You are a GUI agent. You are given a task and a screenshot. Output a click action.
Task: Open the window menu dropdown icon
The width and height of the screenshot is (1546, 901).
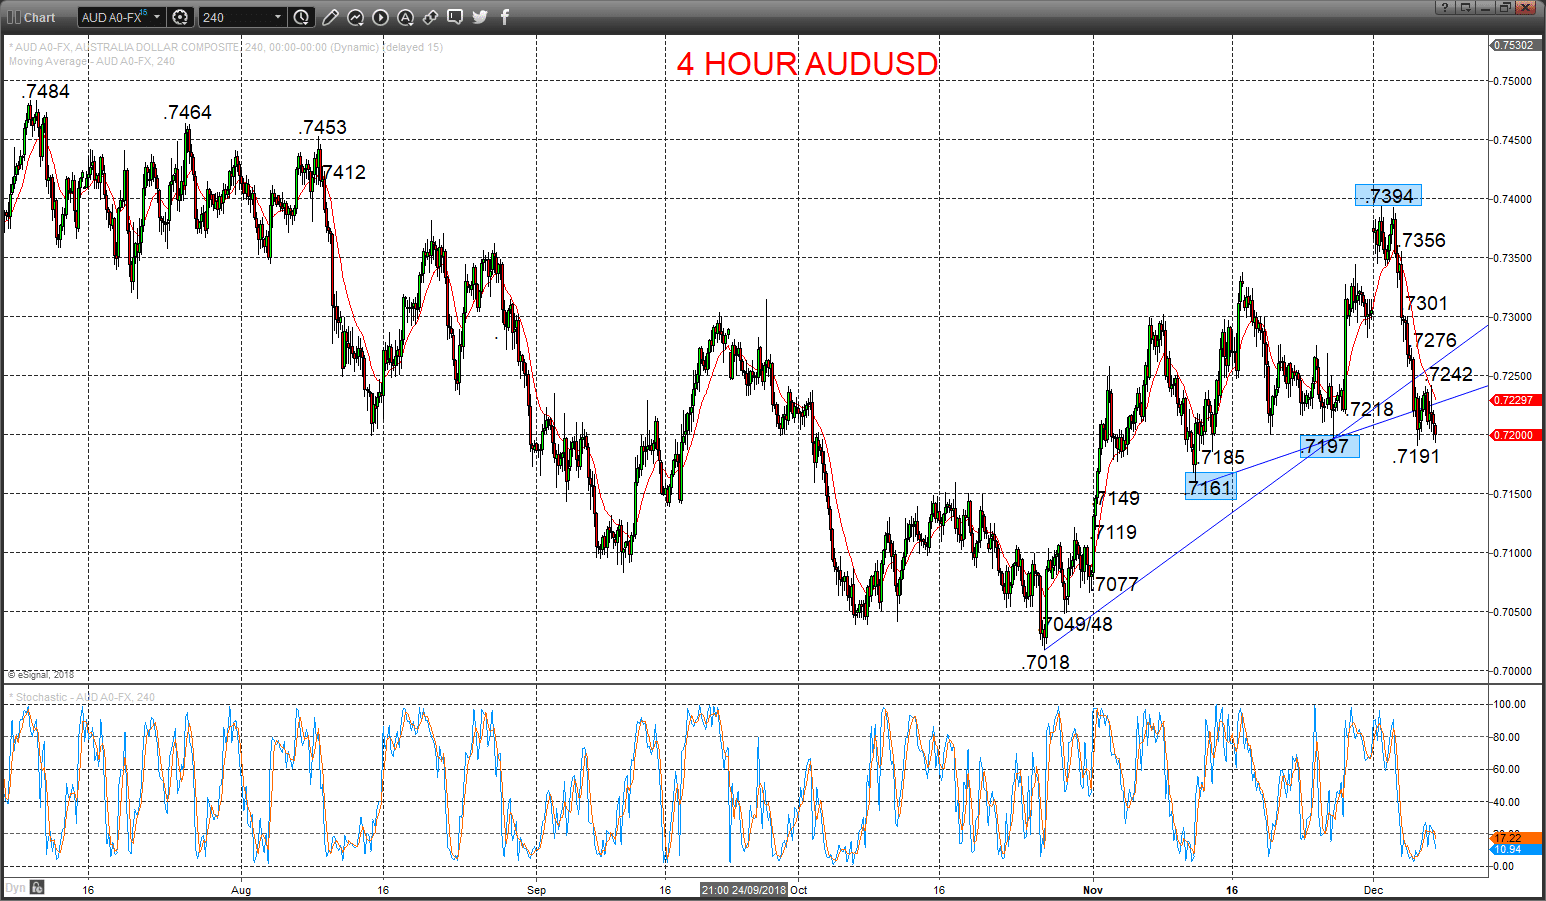coord(1465,7)
